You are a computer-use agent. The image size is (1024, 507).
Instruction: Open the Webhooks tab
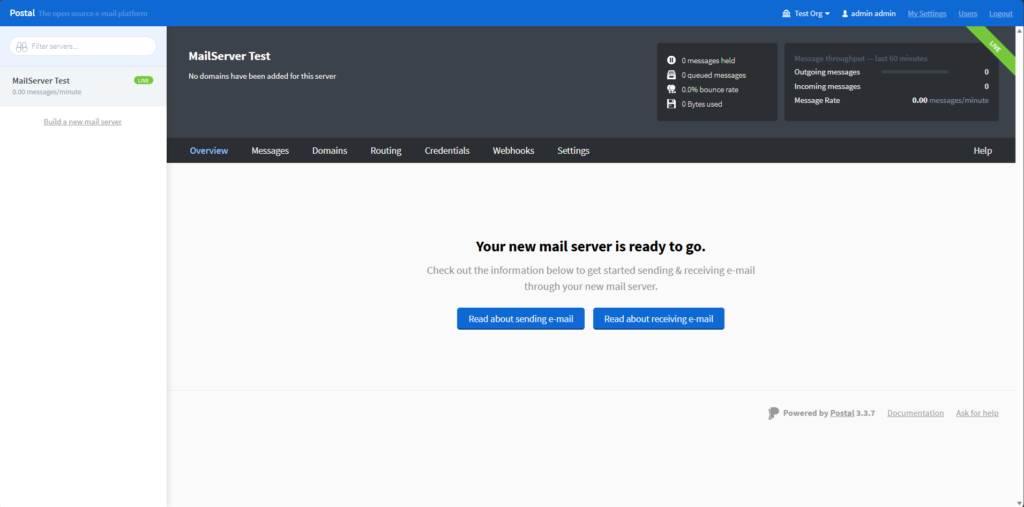coord(513,150)
